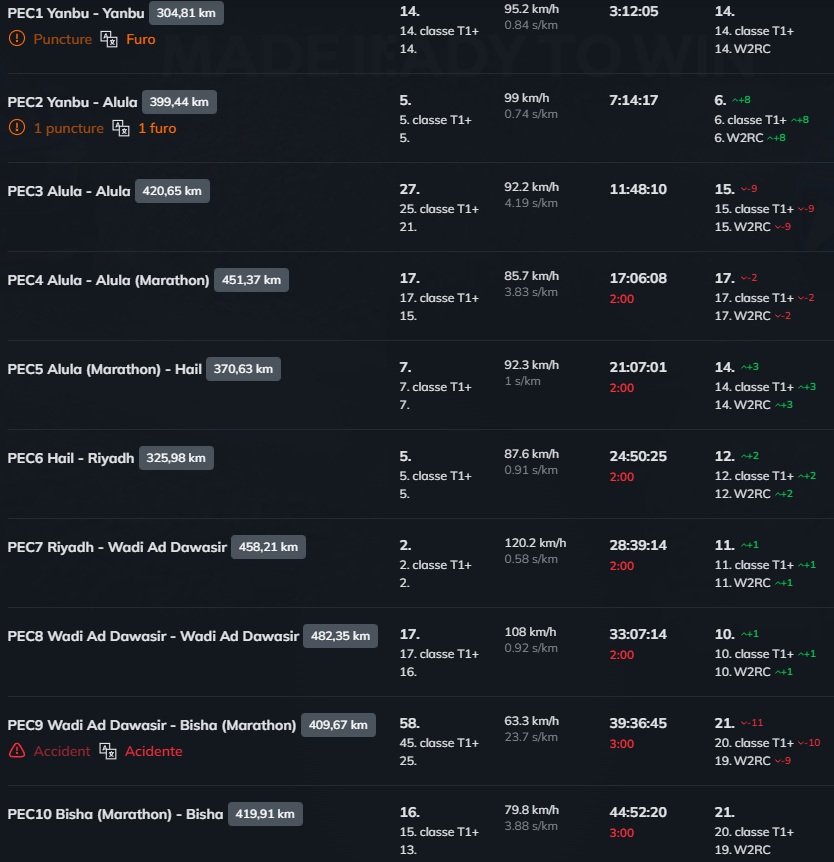
Task: Click the red 3:00 penalty in PEC10
Action: point(621,833)
